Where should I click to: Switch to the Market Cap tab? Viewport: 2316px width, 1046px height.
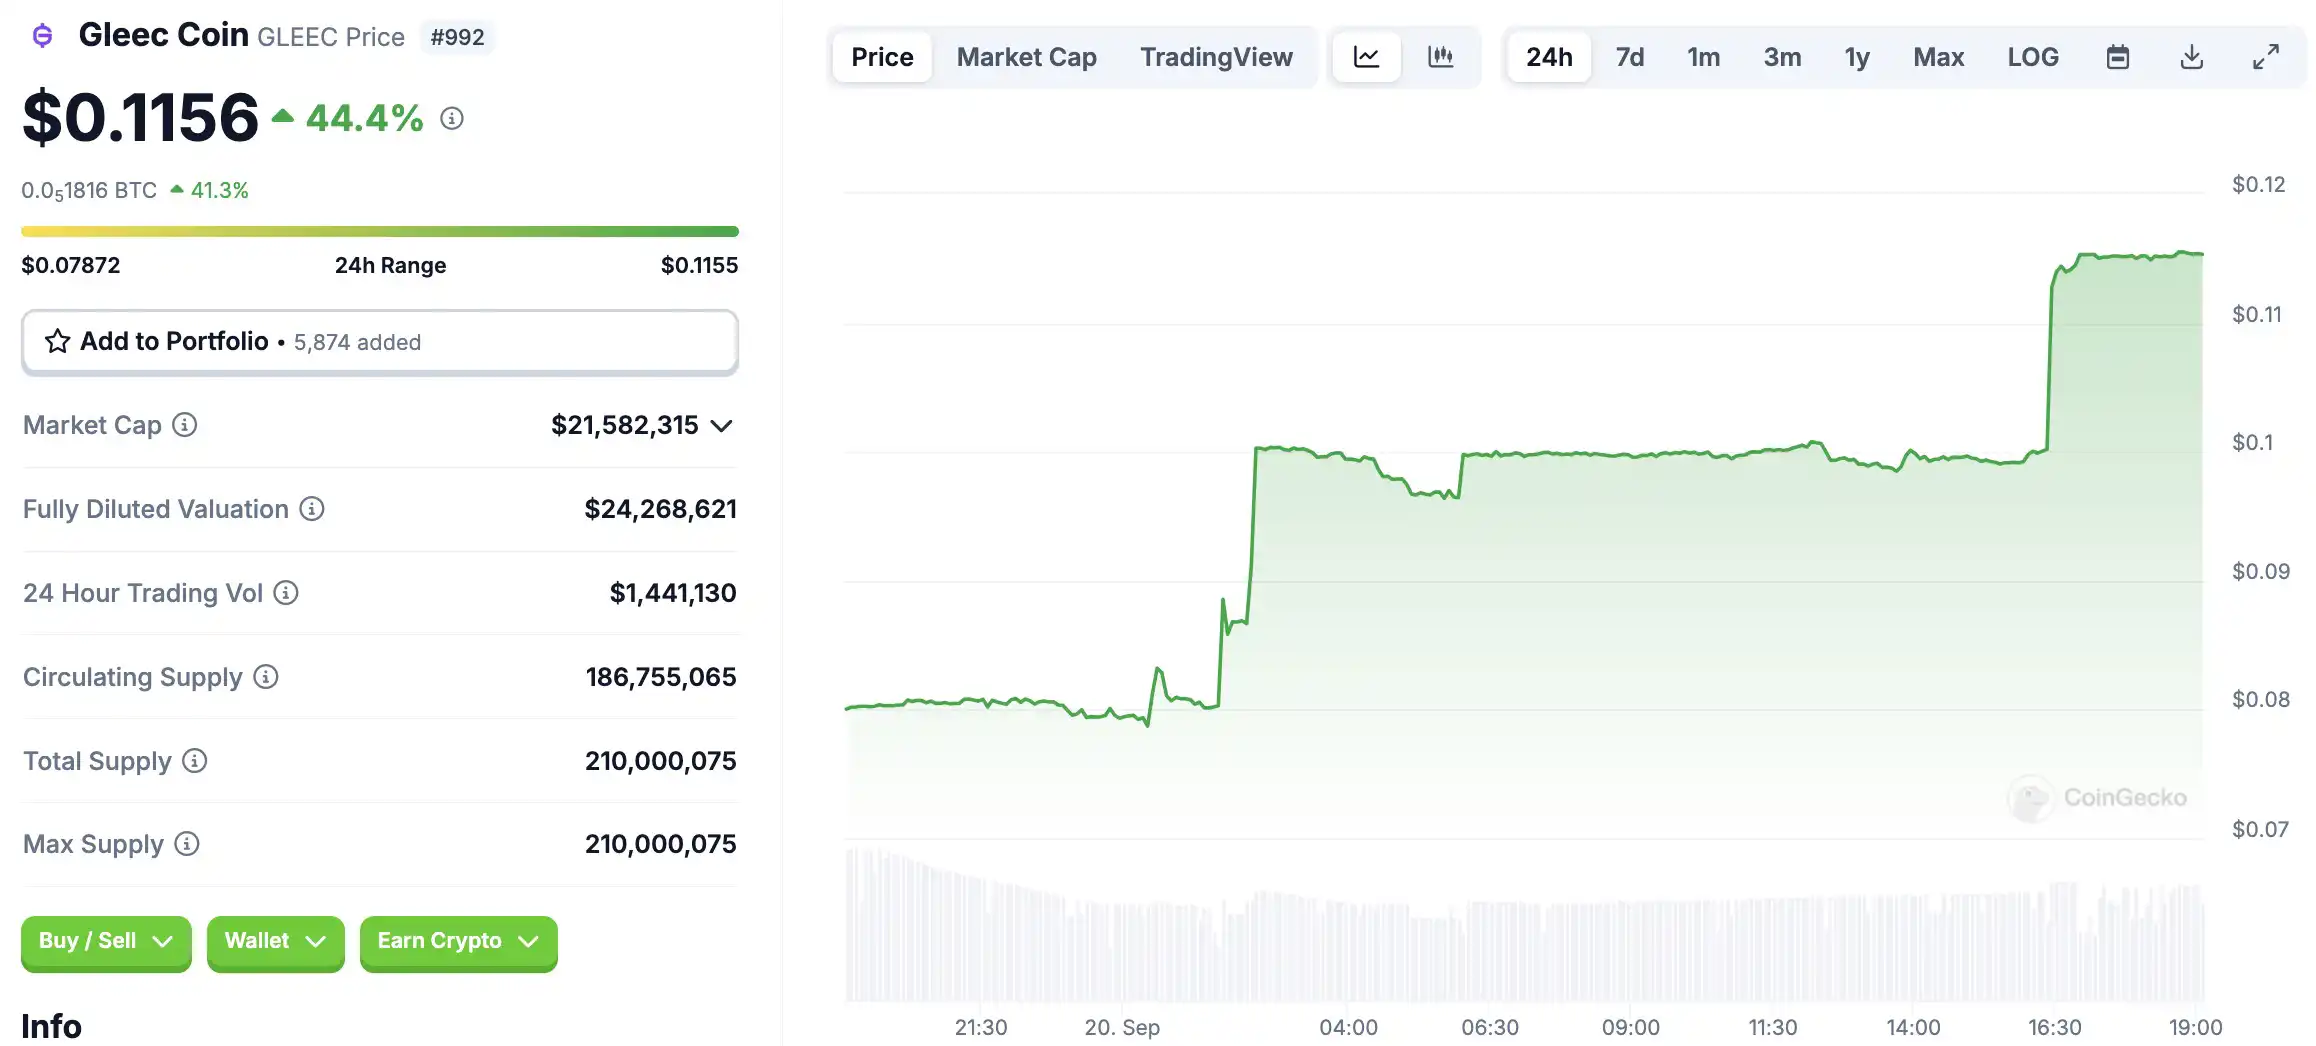(1026, 57)
